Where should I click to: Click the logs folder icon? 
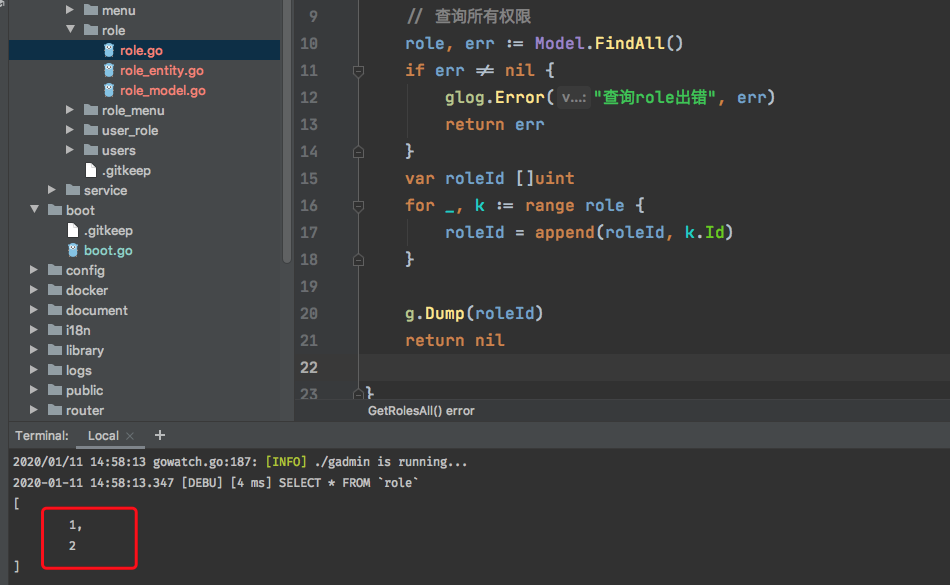click(55, 369)
